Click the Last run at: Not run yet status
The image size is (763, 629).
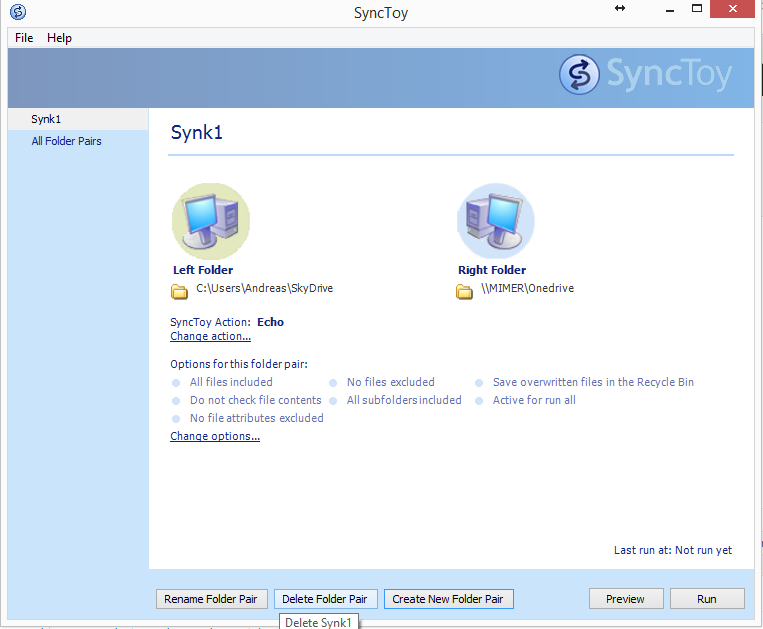672,550
